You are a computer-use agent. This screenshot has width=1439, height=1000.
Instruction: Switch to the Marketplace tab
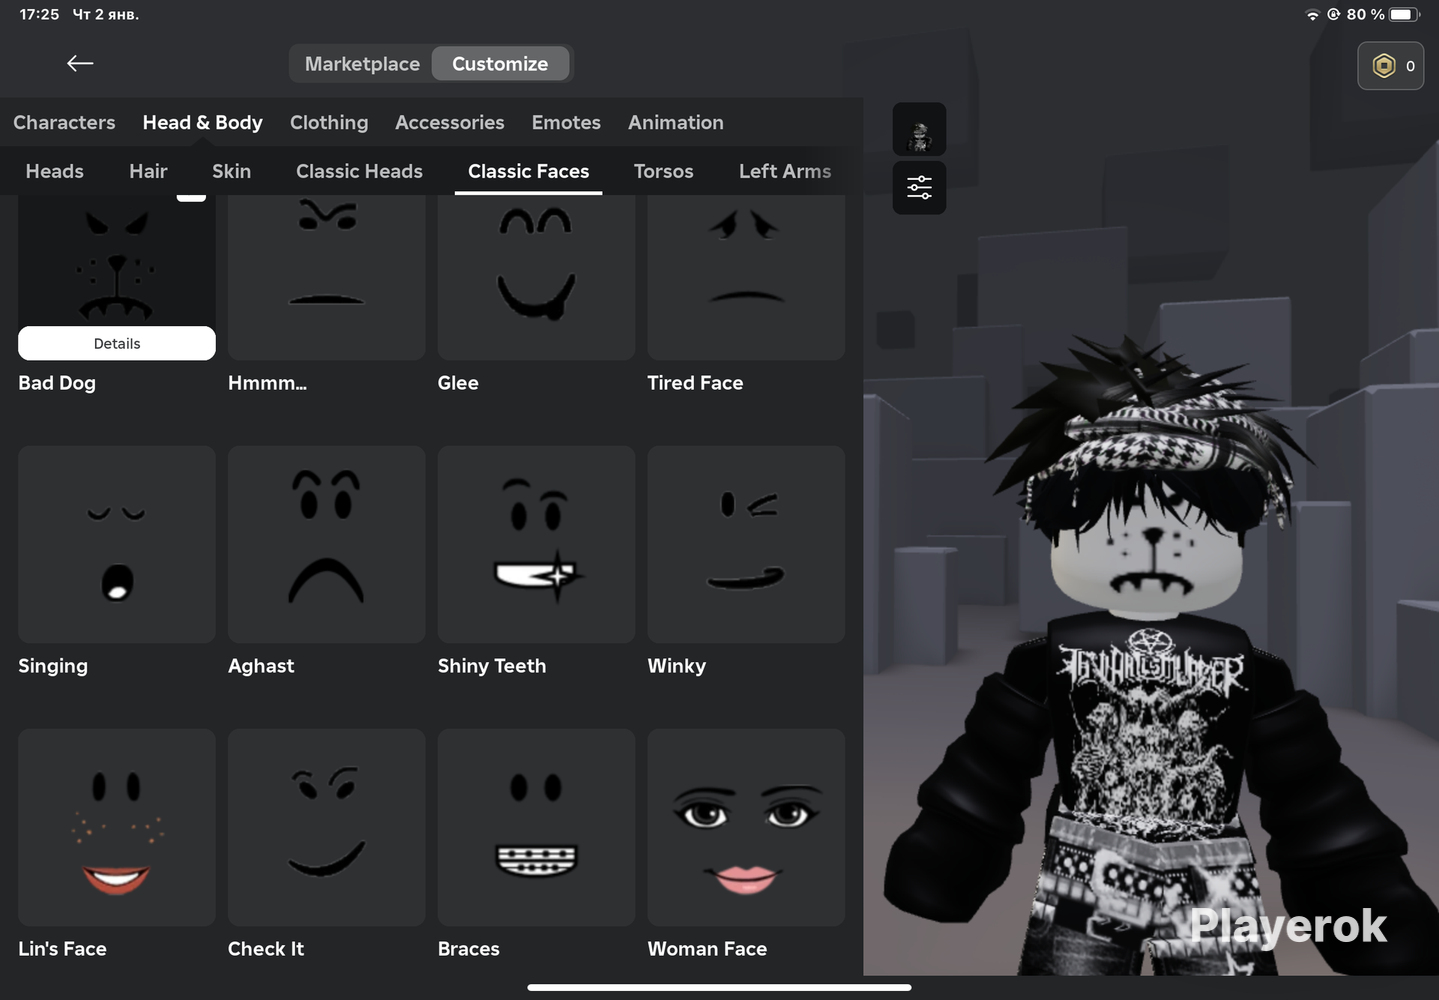362,64
